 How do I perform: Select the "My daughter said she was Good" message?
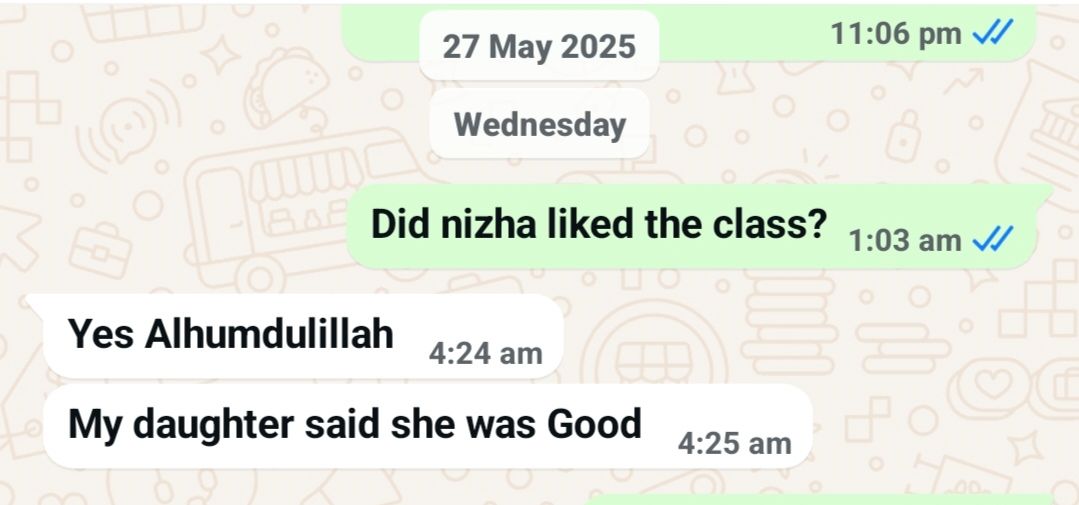427,426
